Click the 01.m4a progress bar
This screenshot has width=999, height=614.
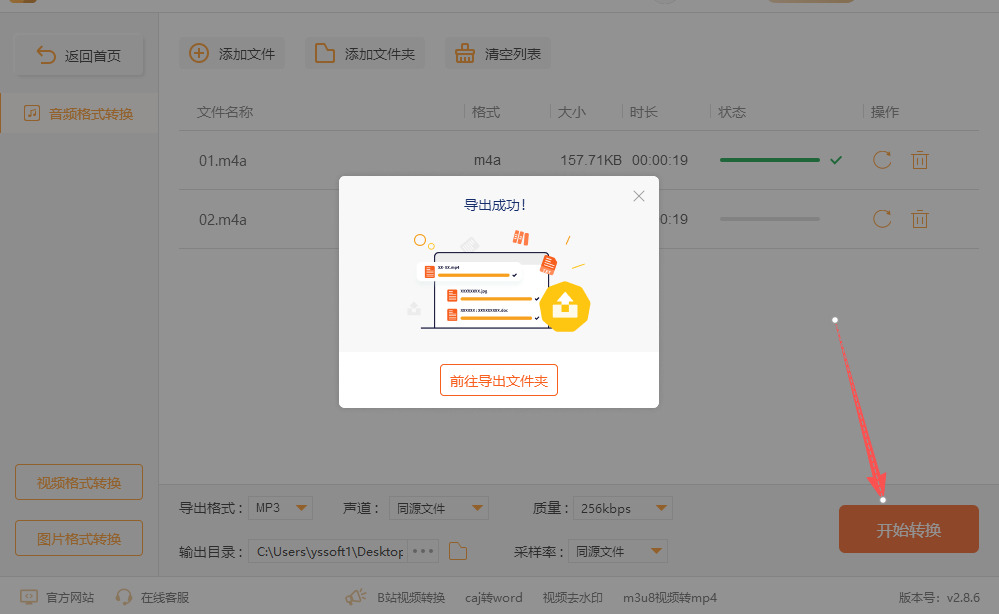click(770, 160)
